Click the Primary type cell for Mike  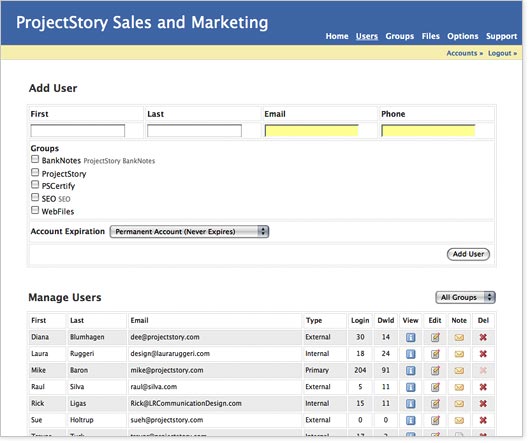pyautogui.click(x=317, y=370)
